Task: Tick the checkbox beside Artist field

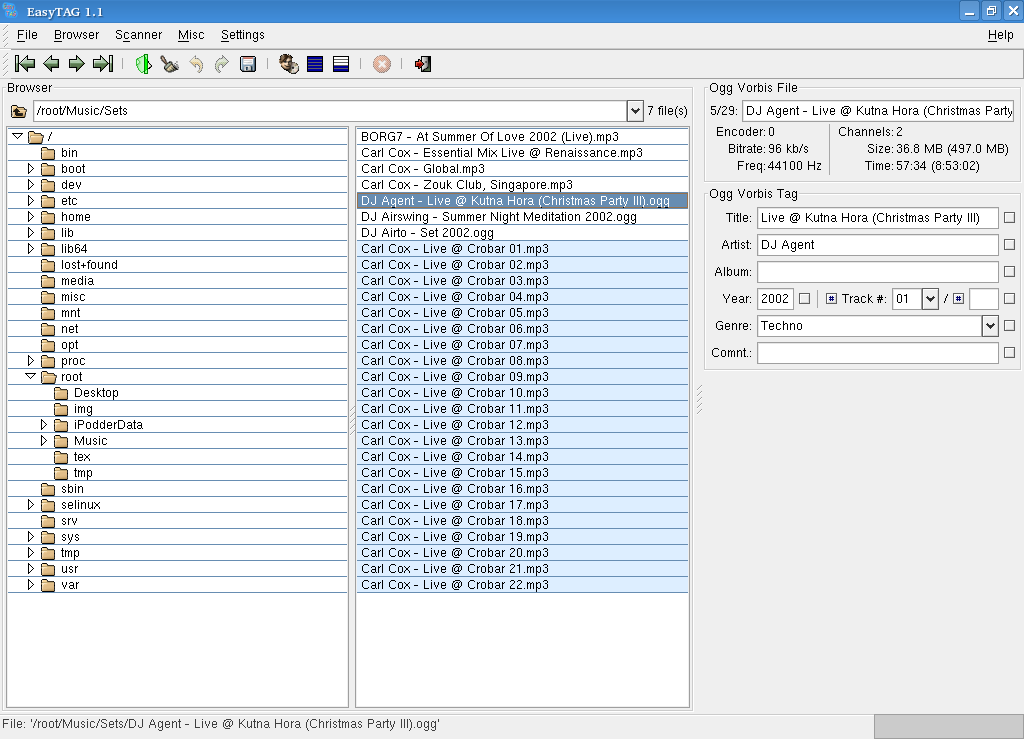Action: coord(1009,244)
